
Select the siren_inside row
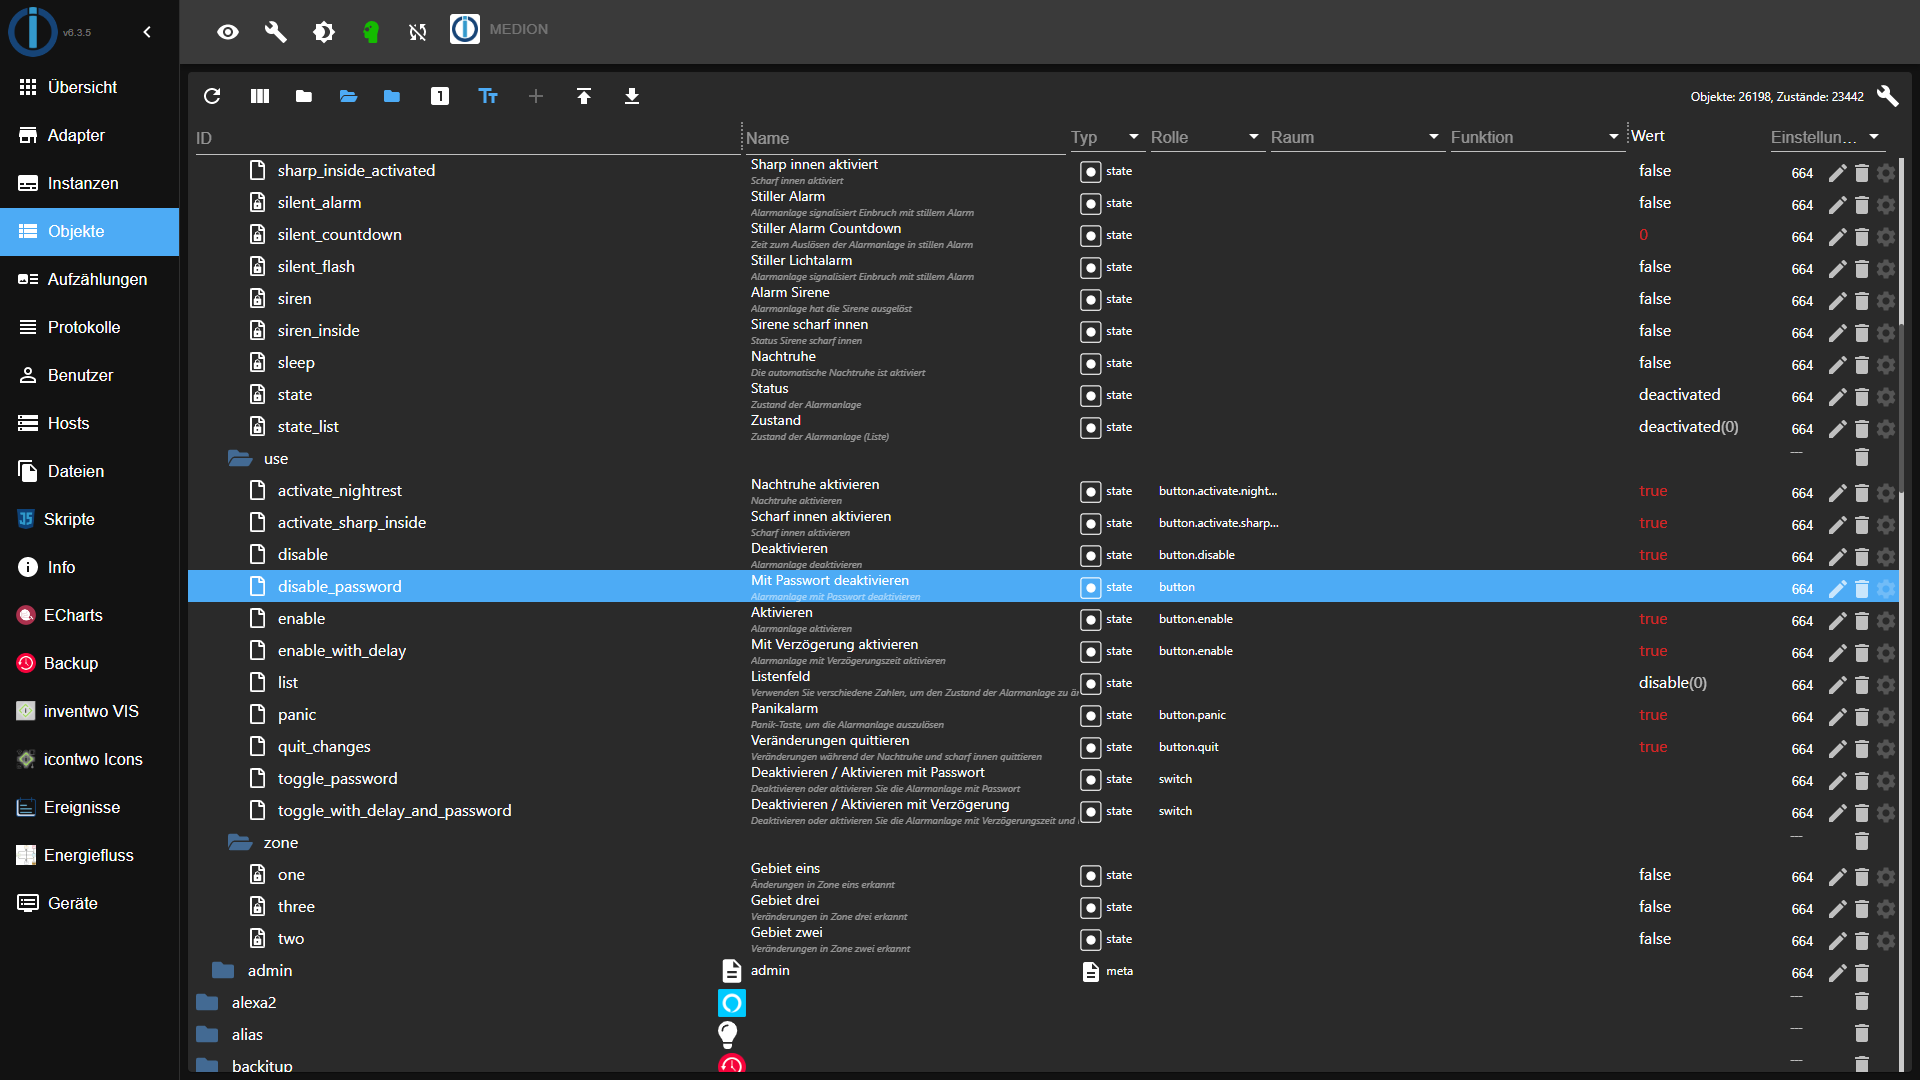(x=1043, y=330)
